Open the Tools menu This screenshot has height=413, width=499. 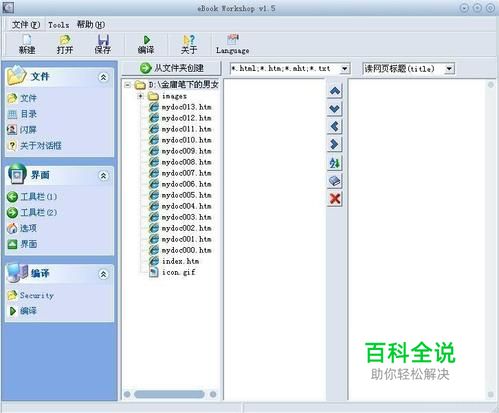(x=59, y=25)
